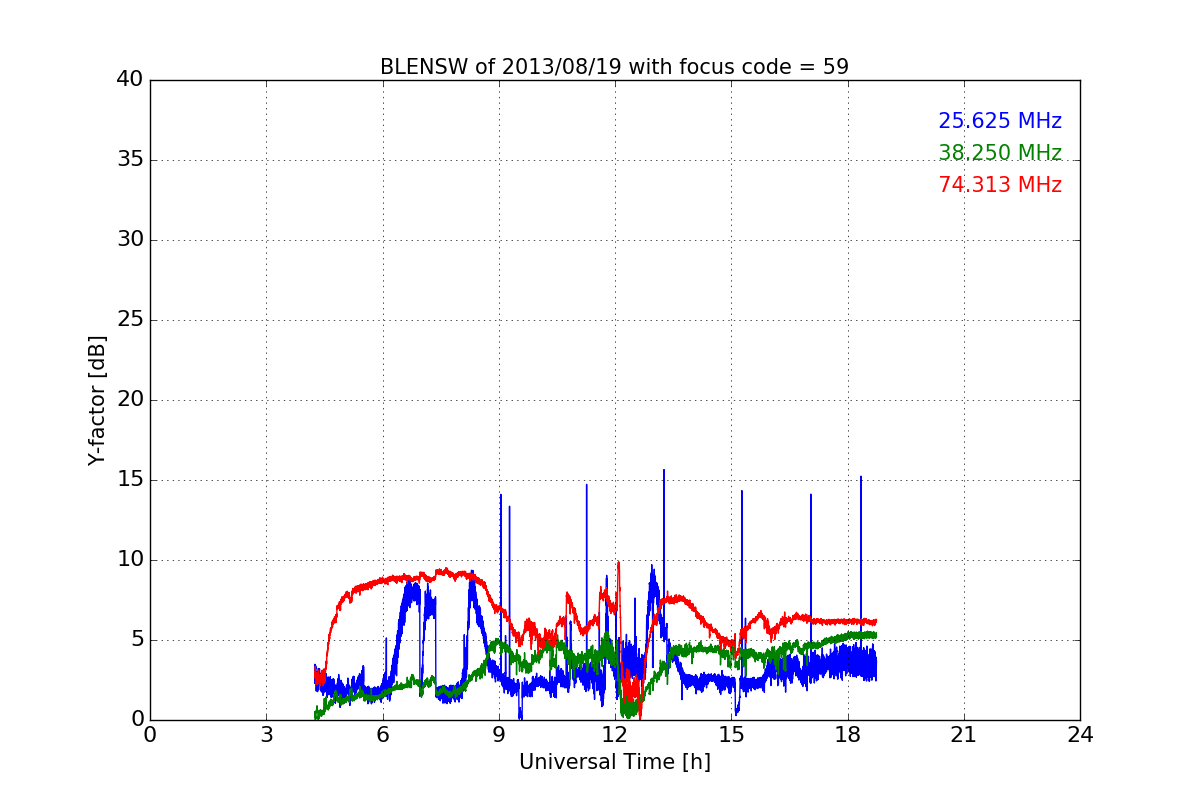Viewport: 1200px width, 800px height.
Task: Click x-axis tick label 9
Action: tap(498, 735)
